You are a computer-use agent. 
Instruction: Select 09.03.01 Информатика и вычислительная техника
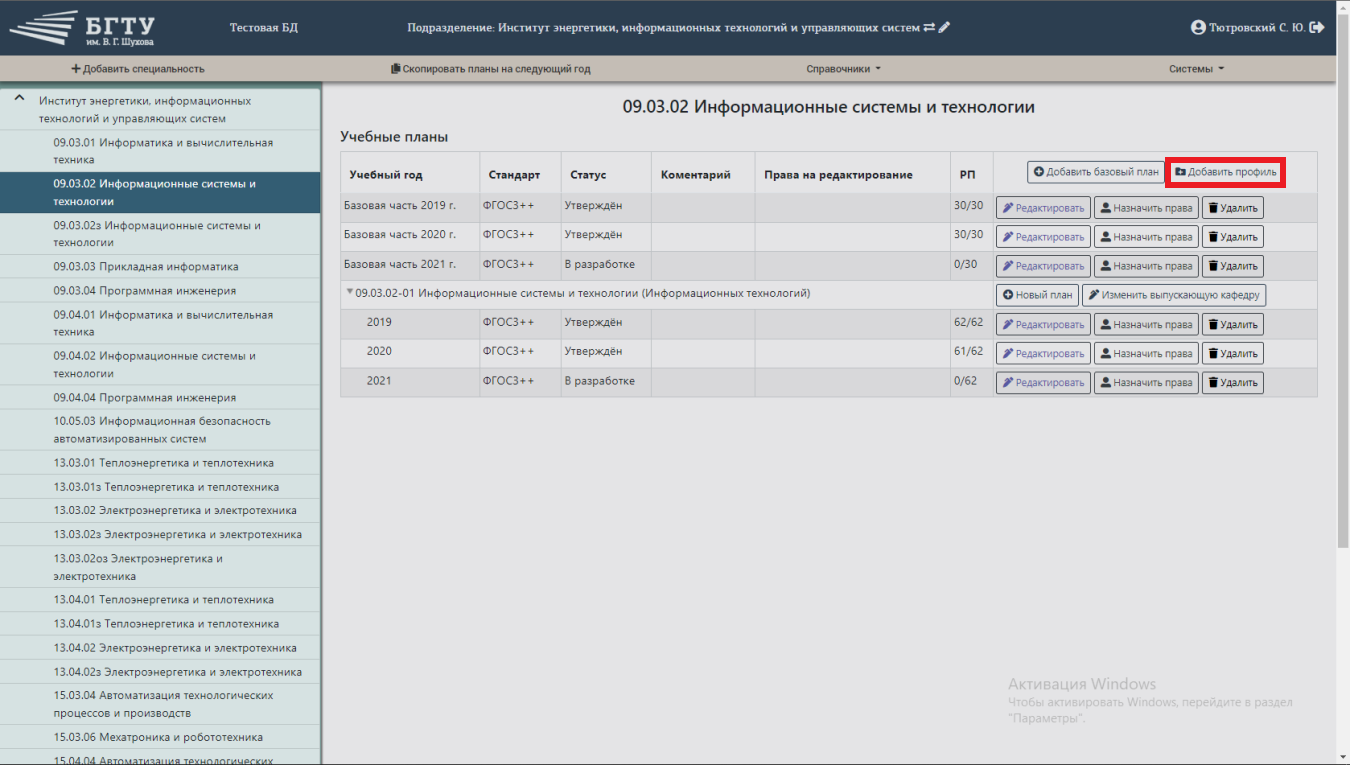(160, 151)
